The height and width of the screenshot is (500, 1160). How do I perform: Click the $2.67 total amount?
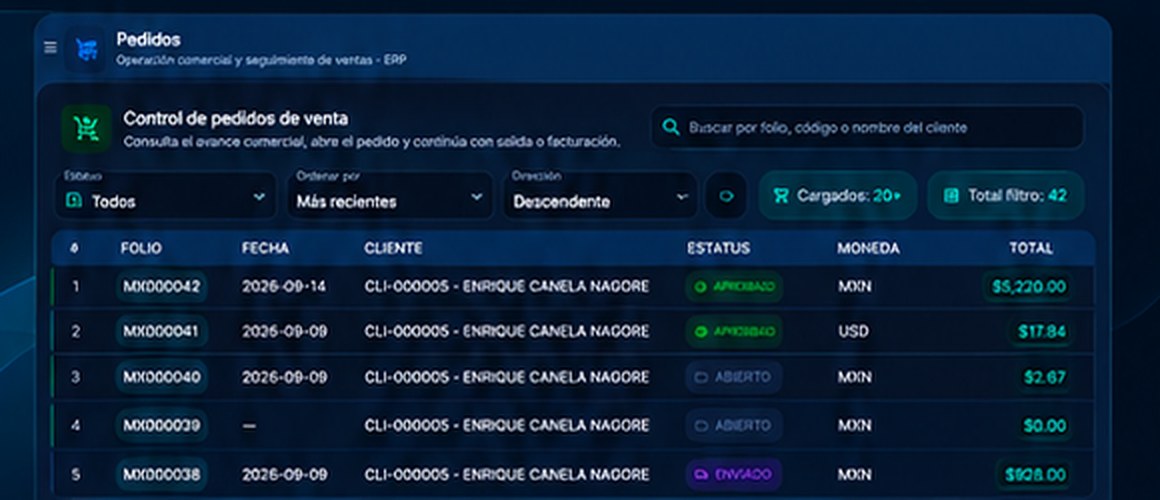1045,378
